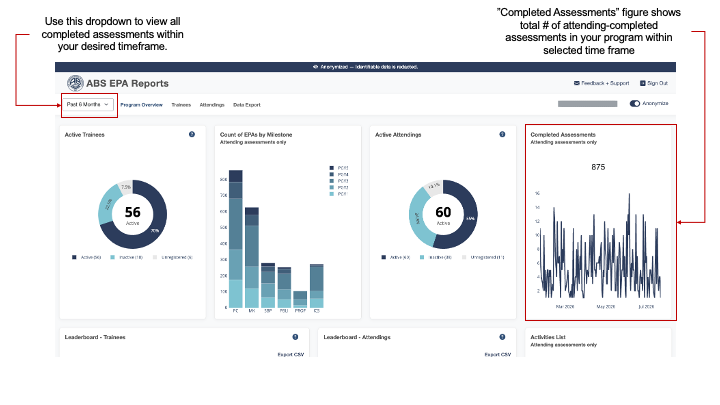
Task: Click the Count of EPAs by Milestone heading
Action: click(x=256, y=135)
